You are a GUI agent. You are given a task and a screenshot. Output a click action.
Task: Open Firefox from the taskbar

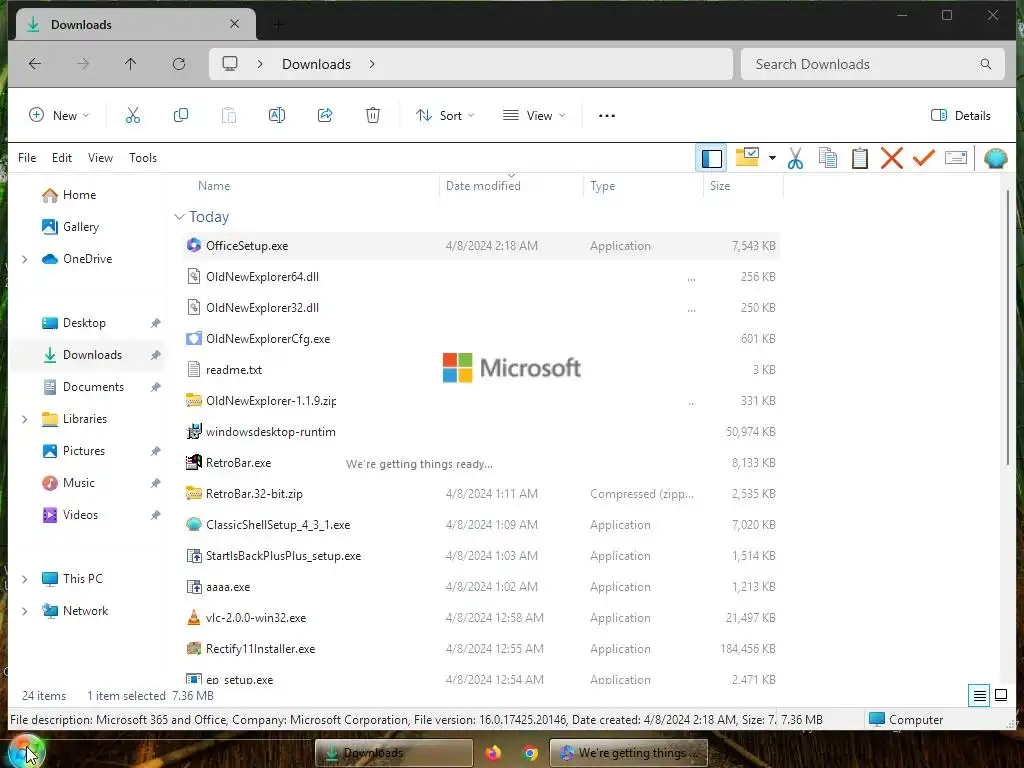(x=493, y=753)
